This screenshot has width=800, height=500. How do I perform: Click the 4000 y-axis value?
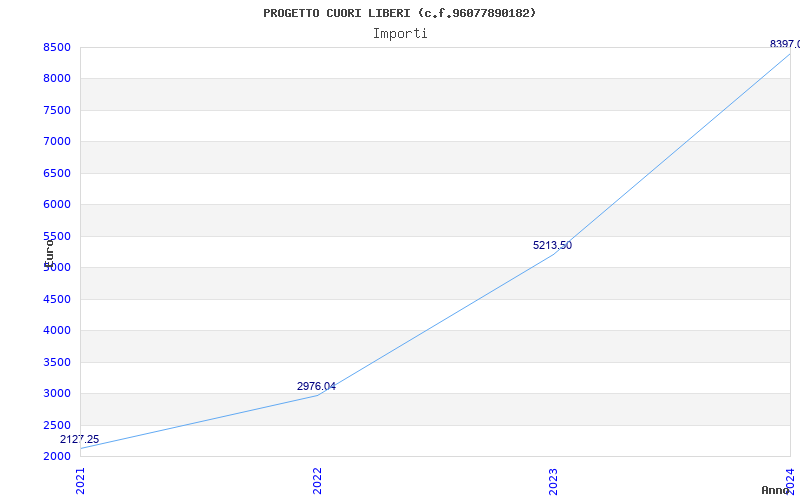click(x=56, y=330)
